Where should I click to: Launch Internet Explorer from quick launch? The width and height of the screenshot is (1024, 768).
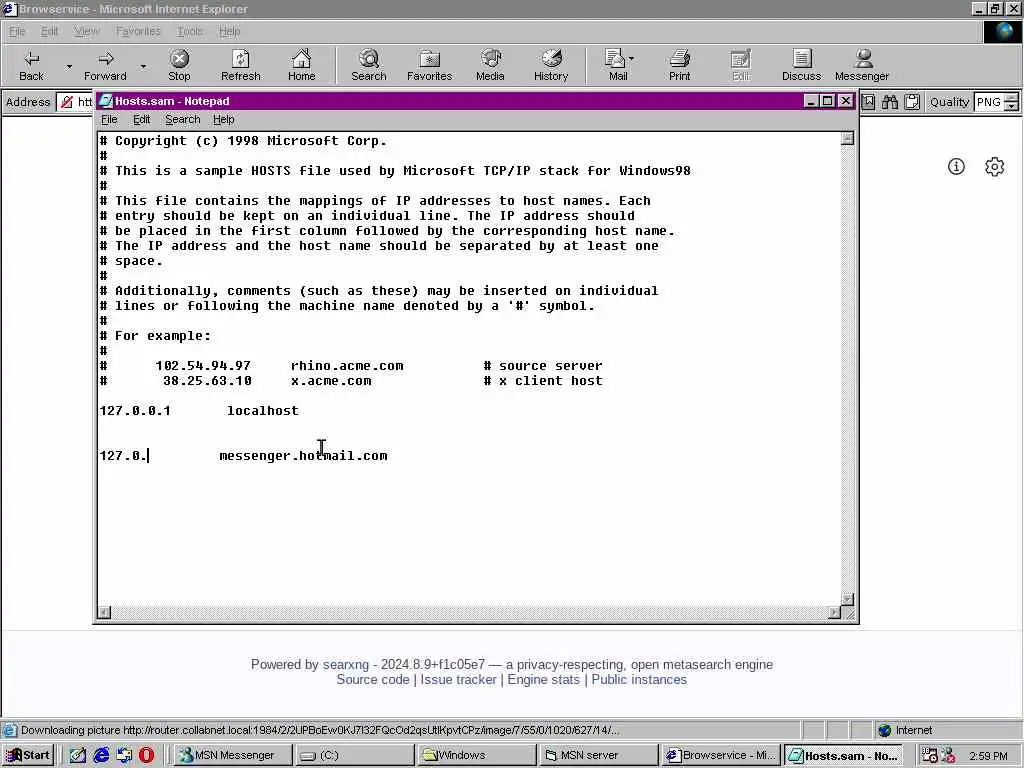[x=101, y=755]
